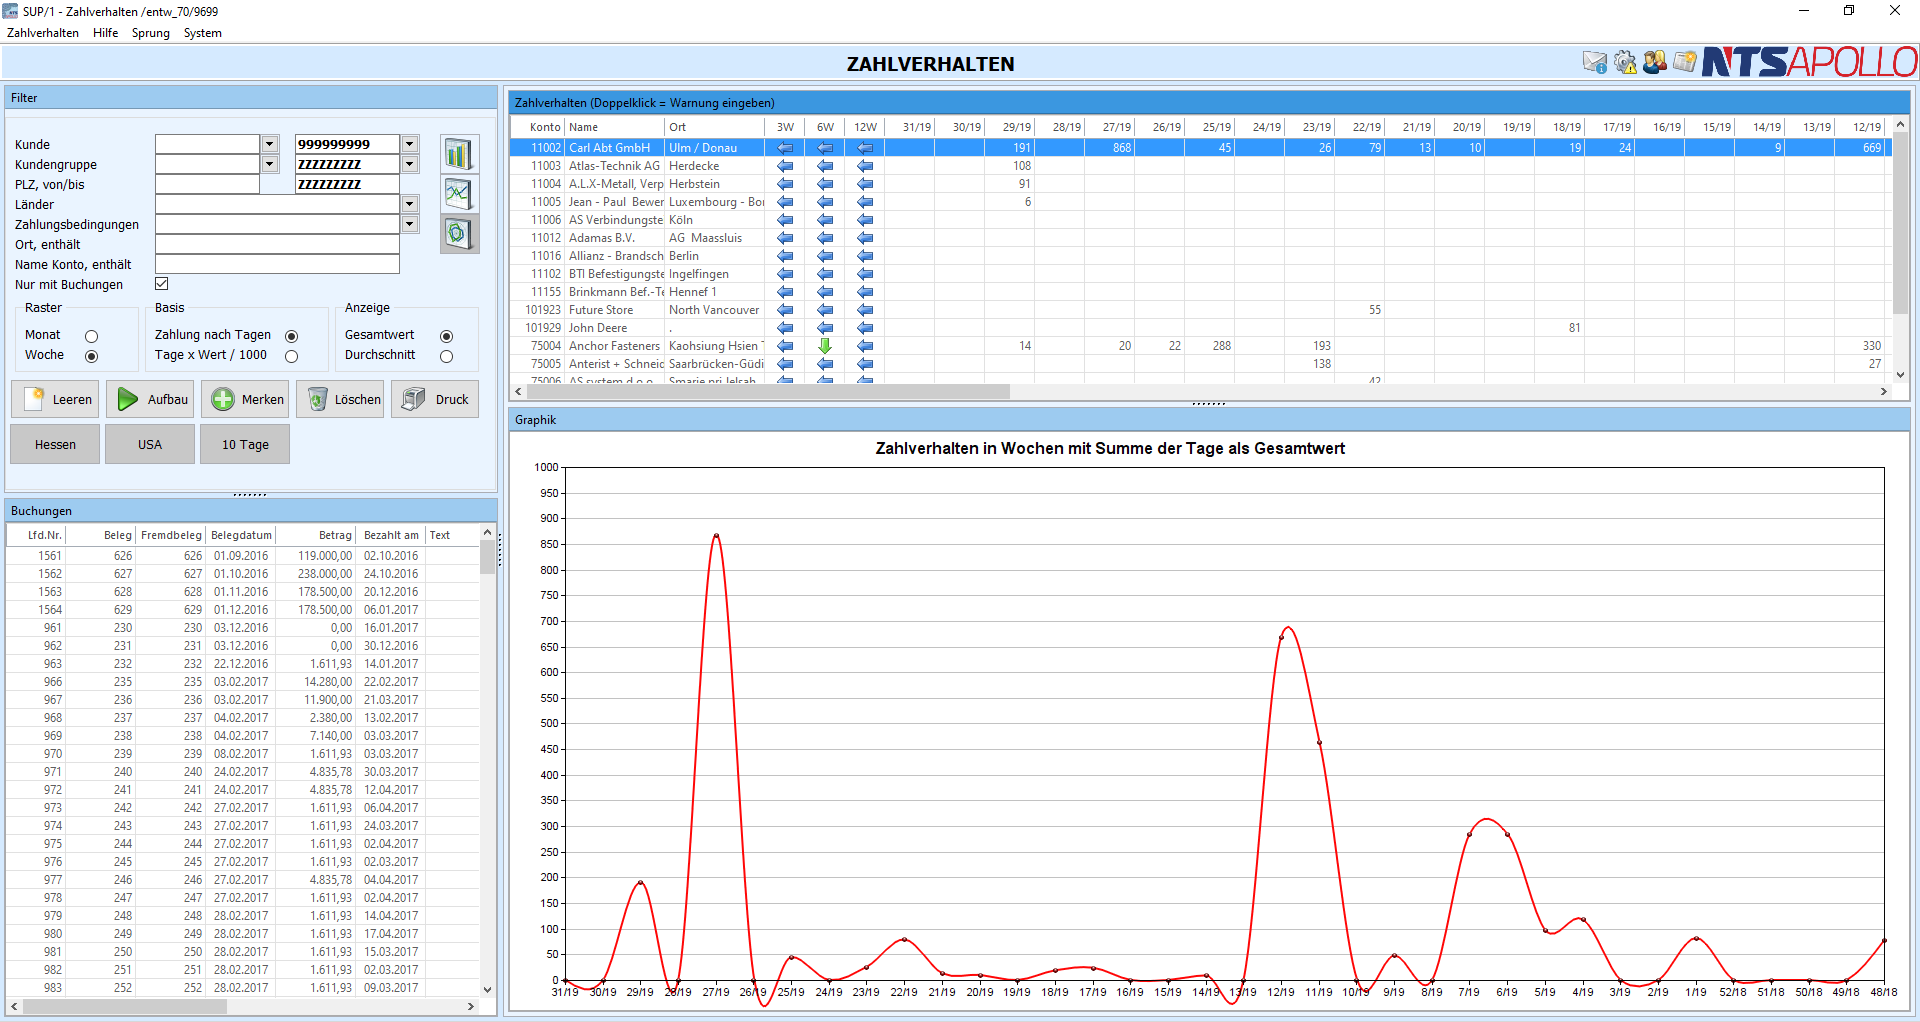The width and height of the screenshot is (1920, 1022).
Task: Select Tage x Wert / 1000 radio button
Action: [x=291, y=356]
